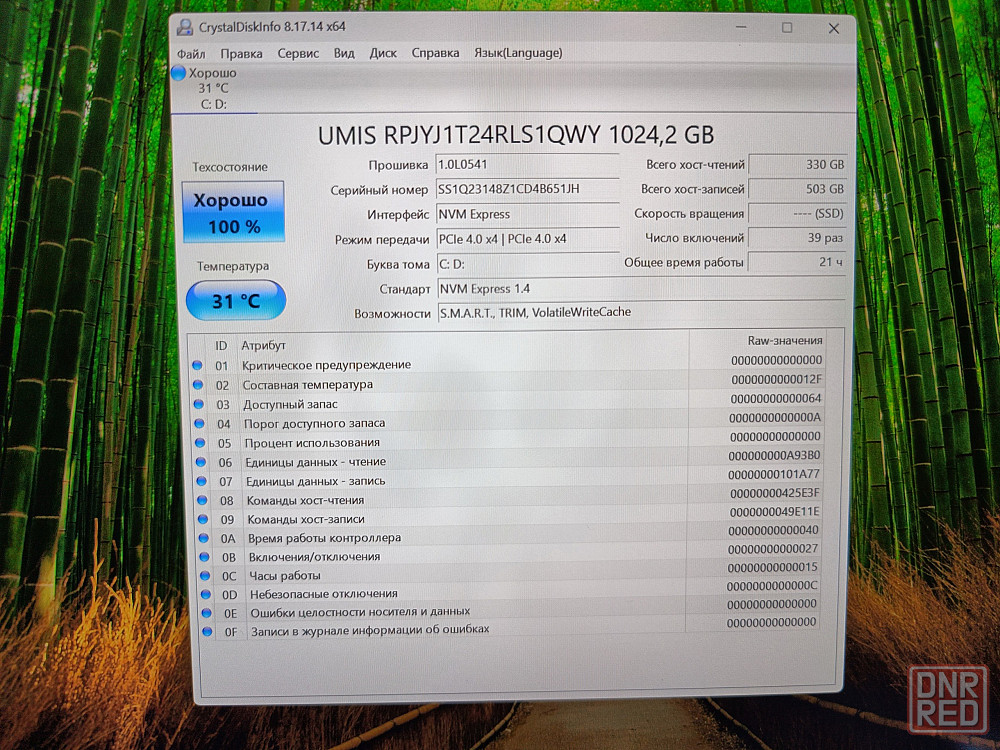This screenshot has width=1000, height=750.
Task: Open the Язык(Language) menu
Action: click(518, 53)
